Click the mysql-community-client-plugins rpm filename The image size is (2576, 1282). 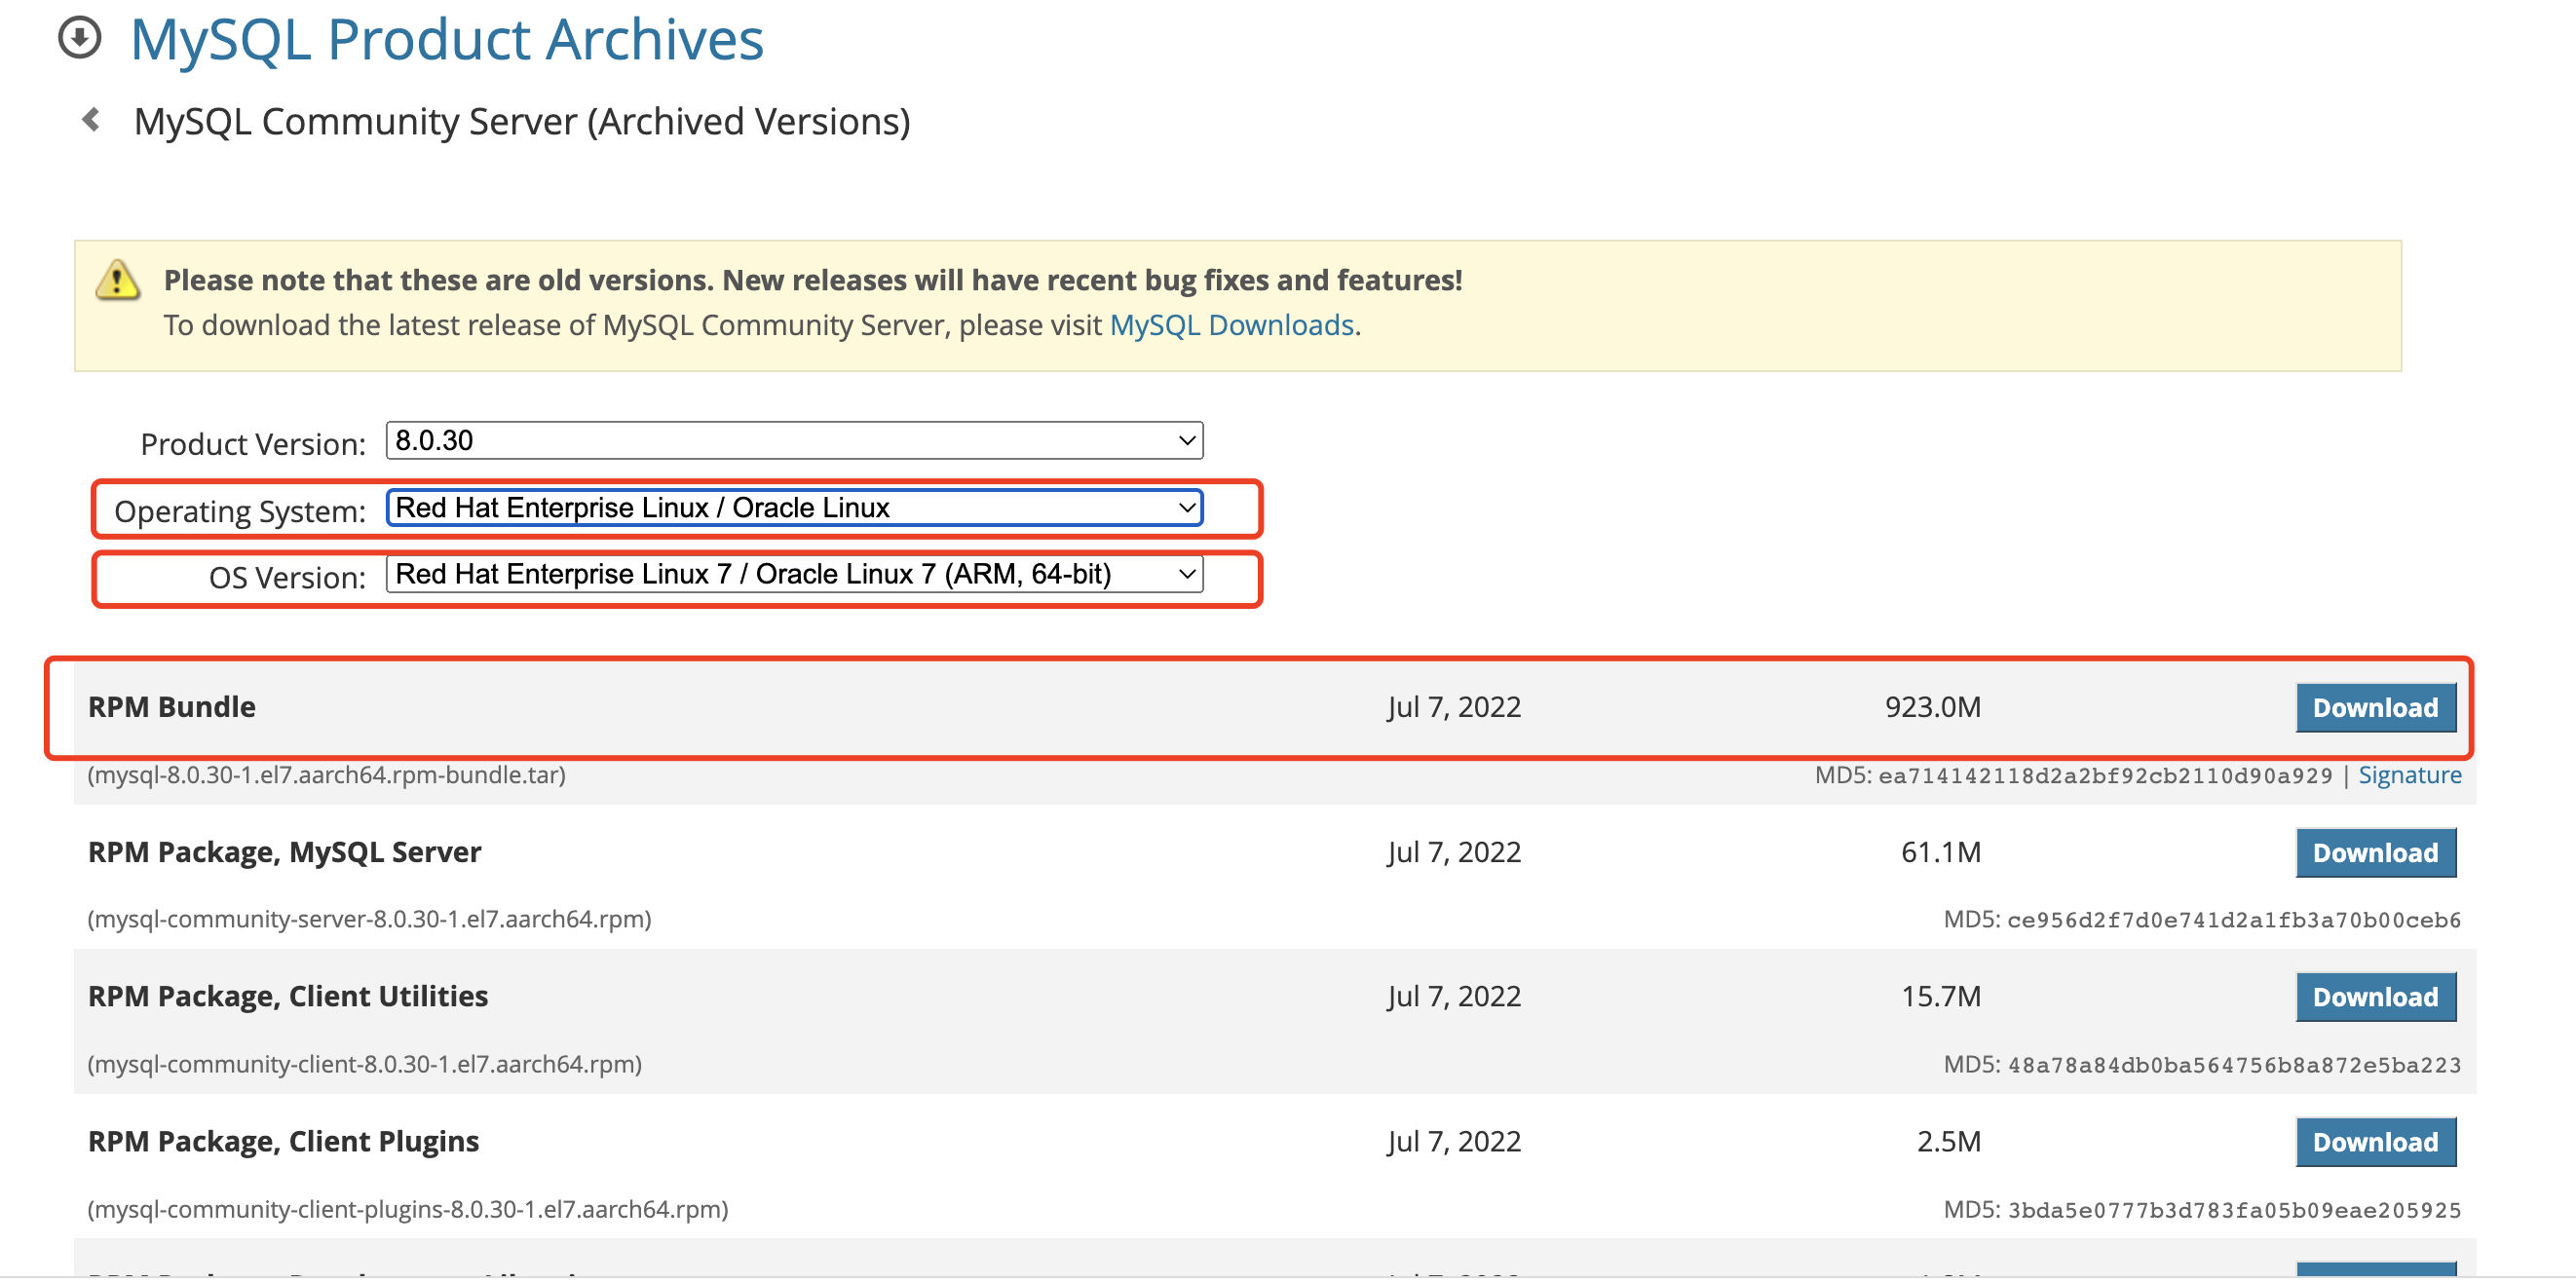click(x=408, y=1209)
